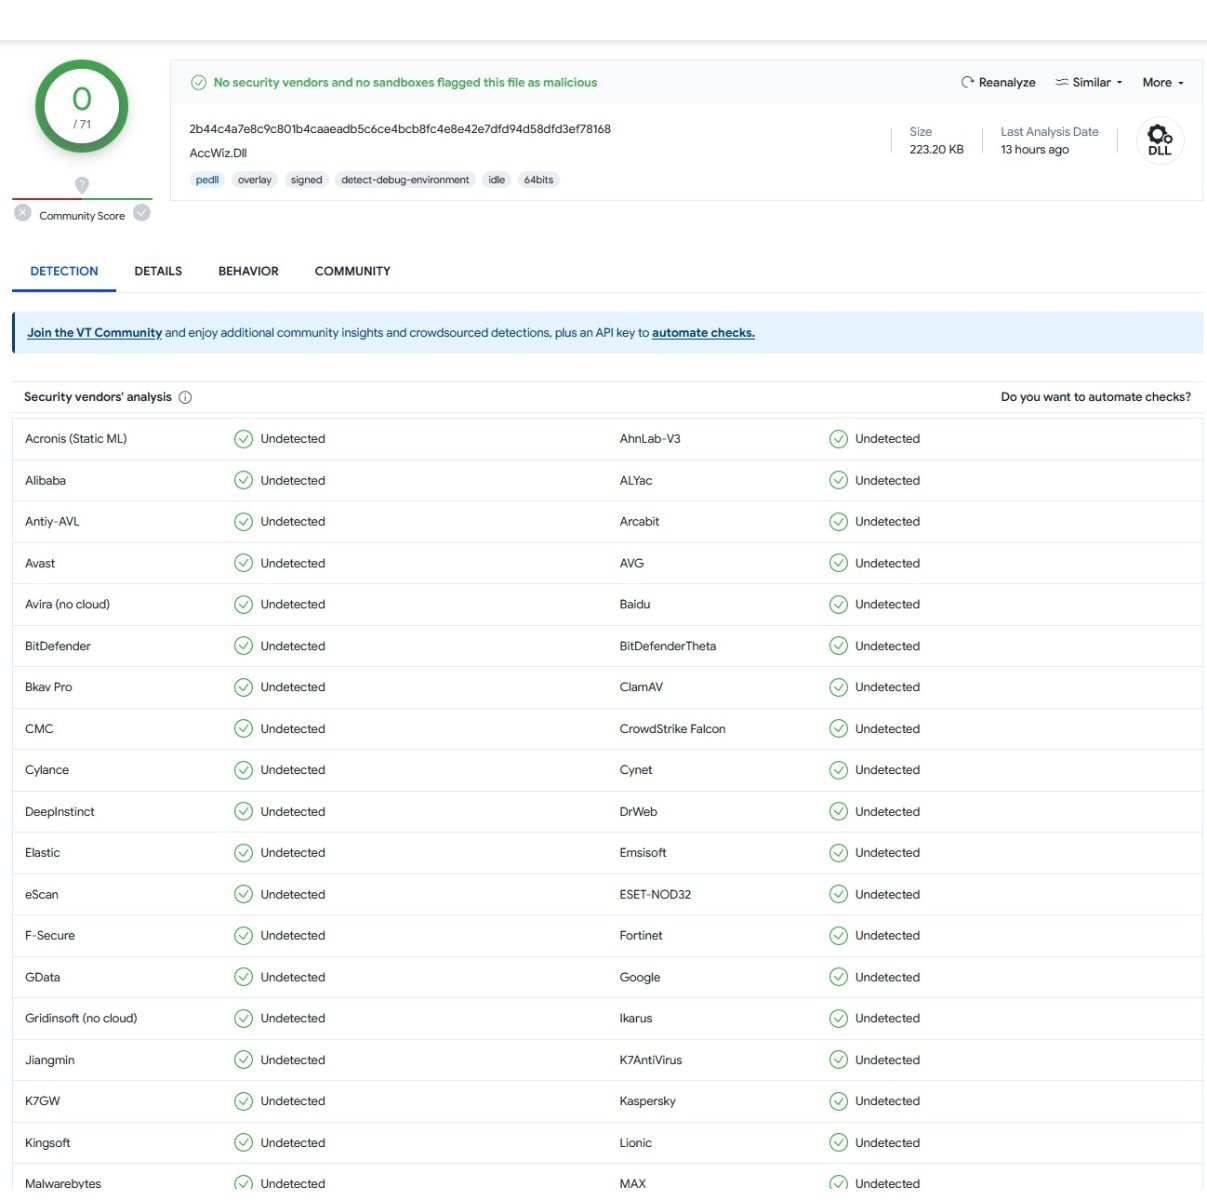This screenshot has height=1200, width=1207.
Task: Click the Ikarus vendor name
Action: click(x=636, y=1018)
